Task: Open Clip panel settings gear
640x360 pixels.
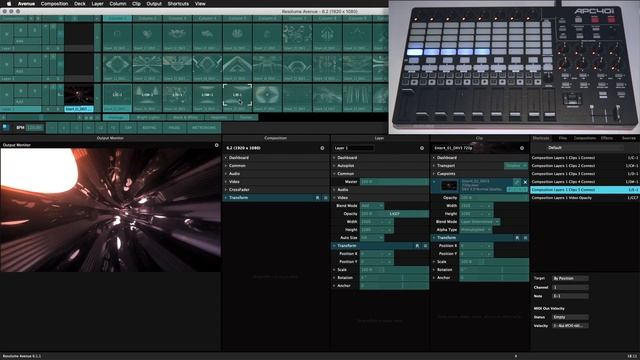Action: click(522, 148)
